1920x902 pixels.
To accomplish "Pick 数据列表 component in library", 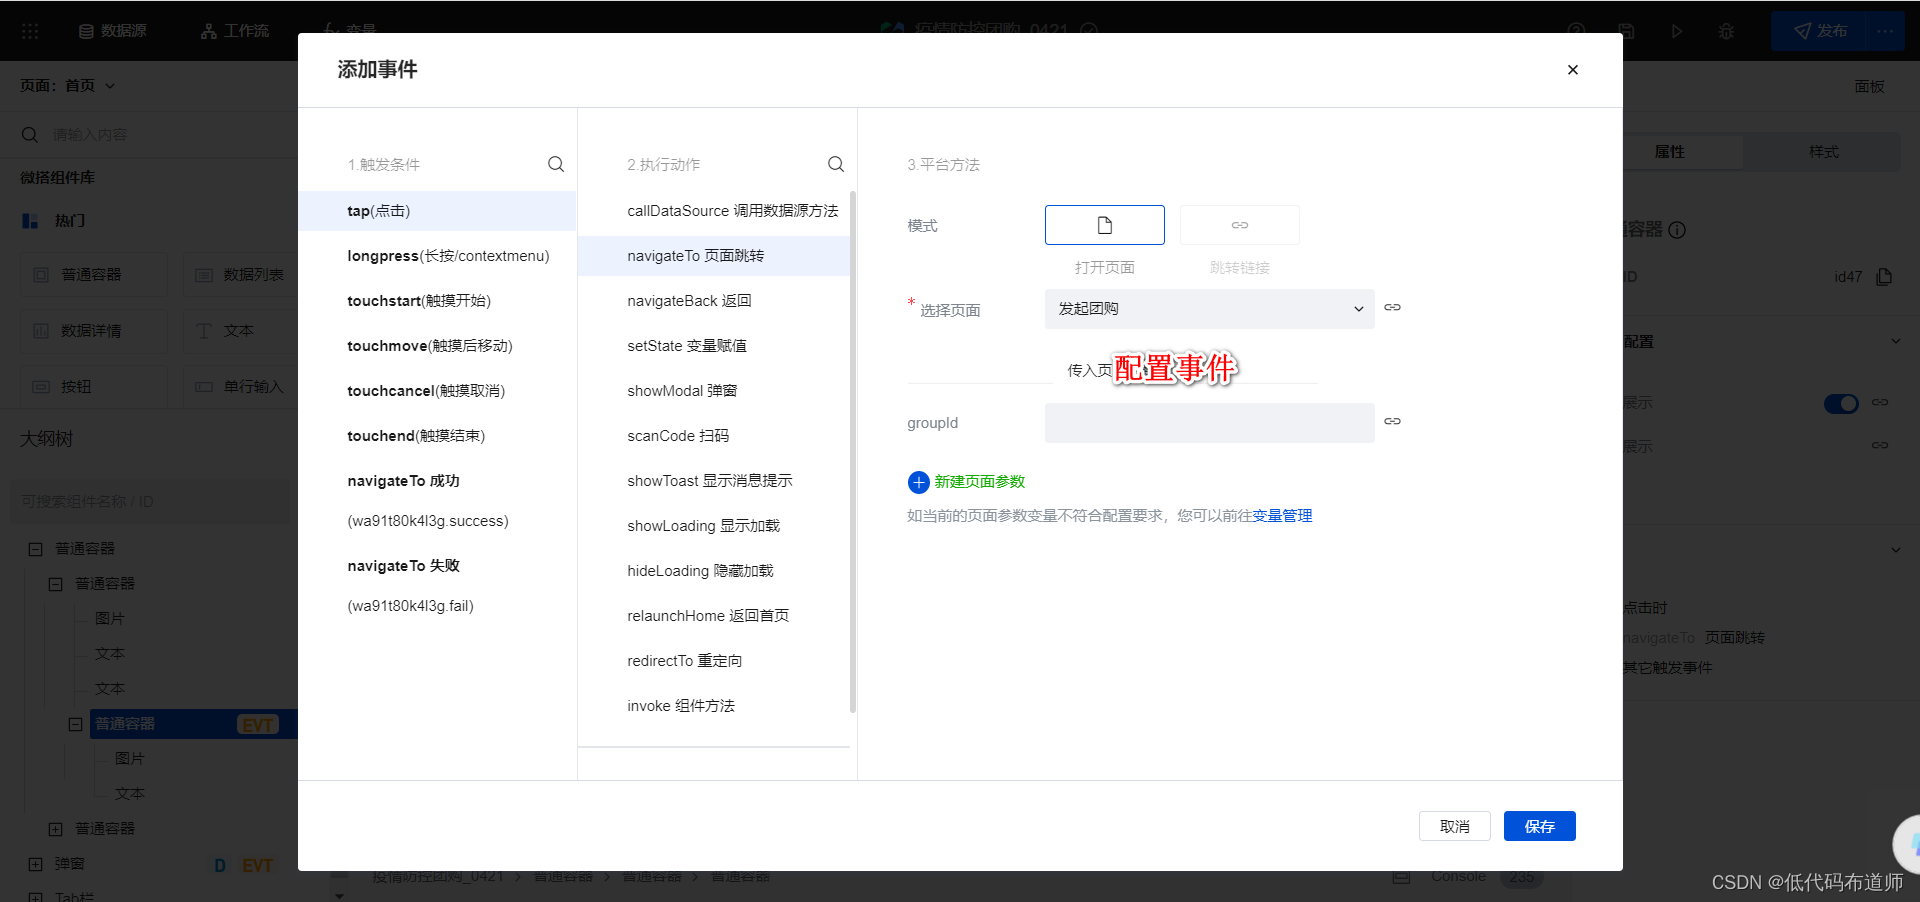I will click(x=240, y=274).
